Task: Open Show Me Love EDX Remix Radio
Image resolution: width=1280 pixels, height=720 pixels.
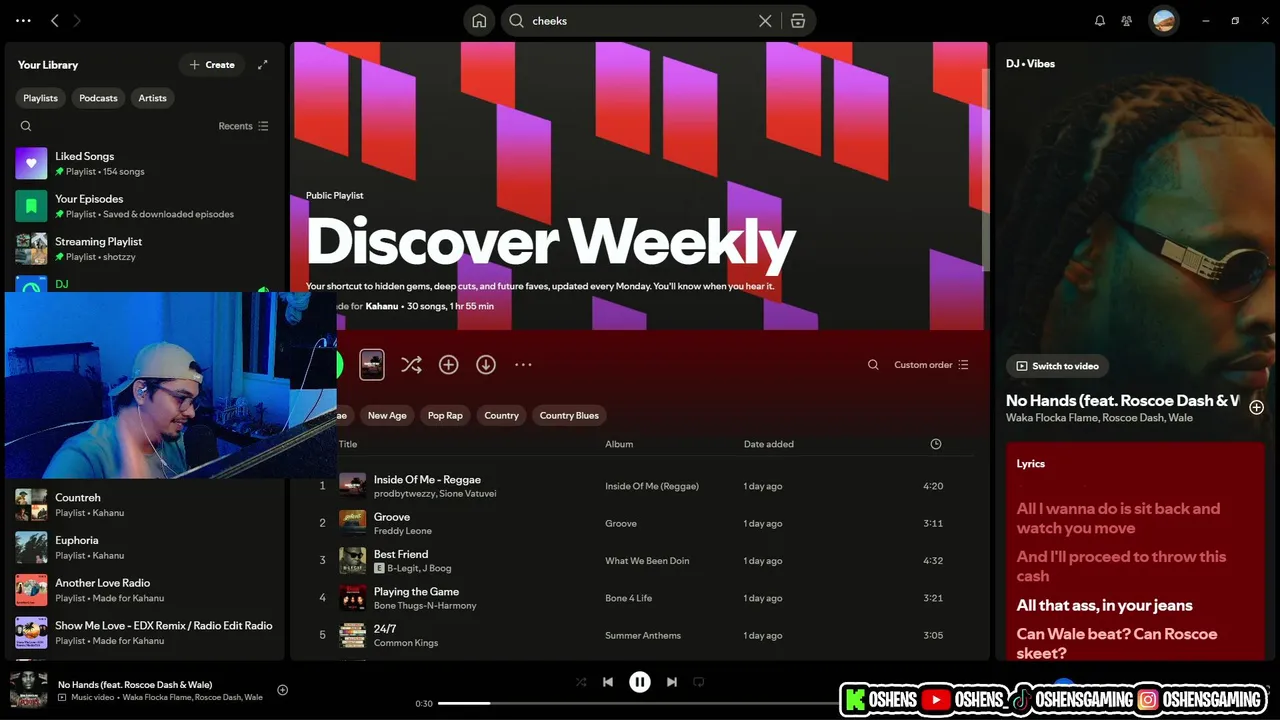Action: coord(145,633)
